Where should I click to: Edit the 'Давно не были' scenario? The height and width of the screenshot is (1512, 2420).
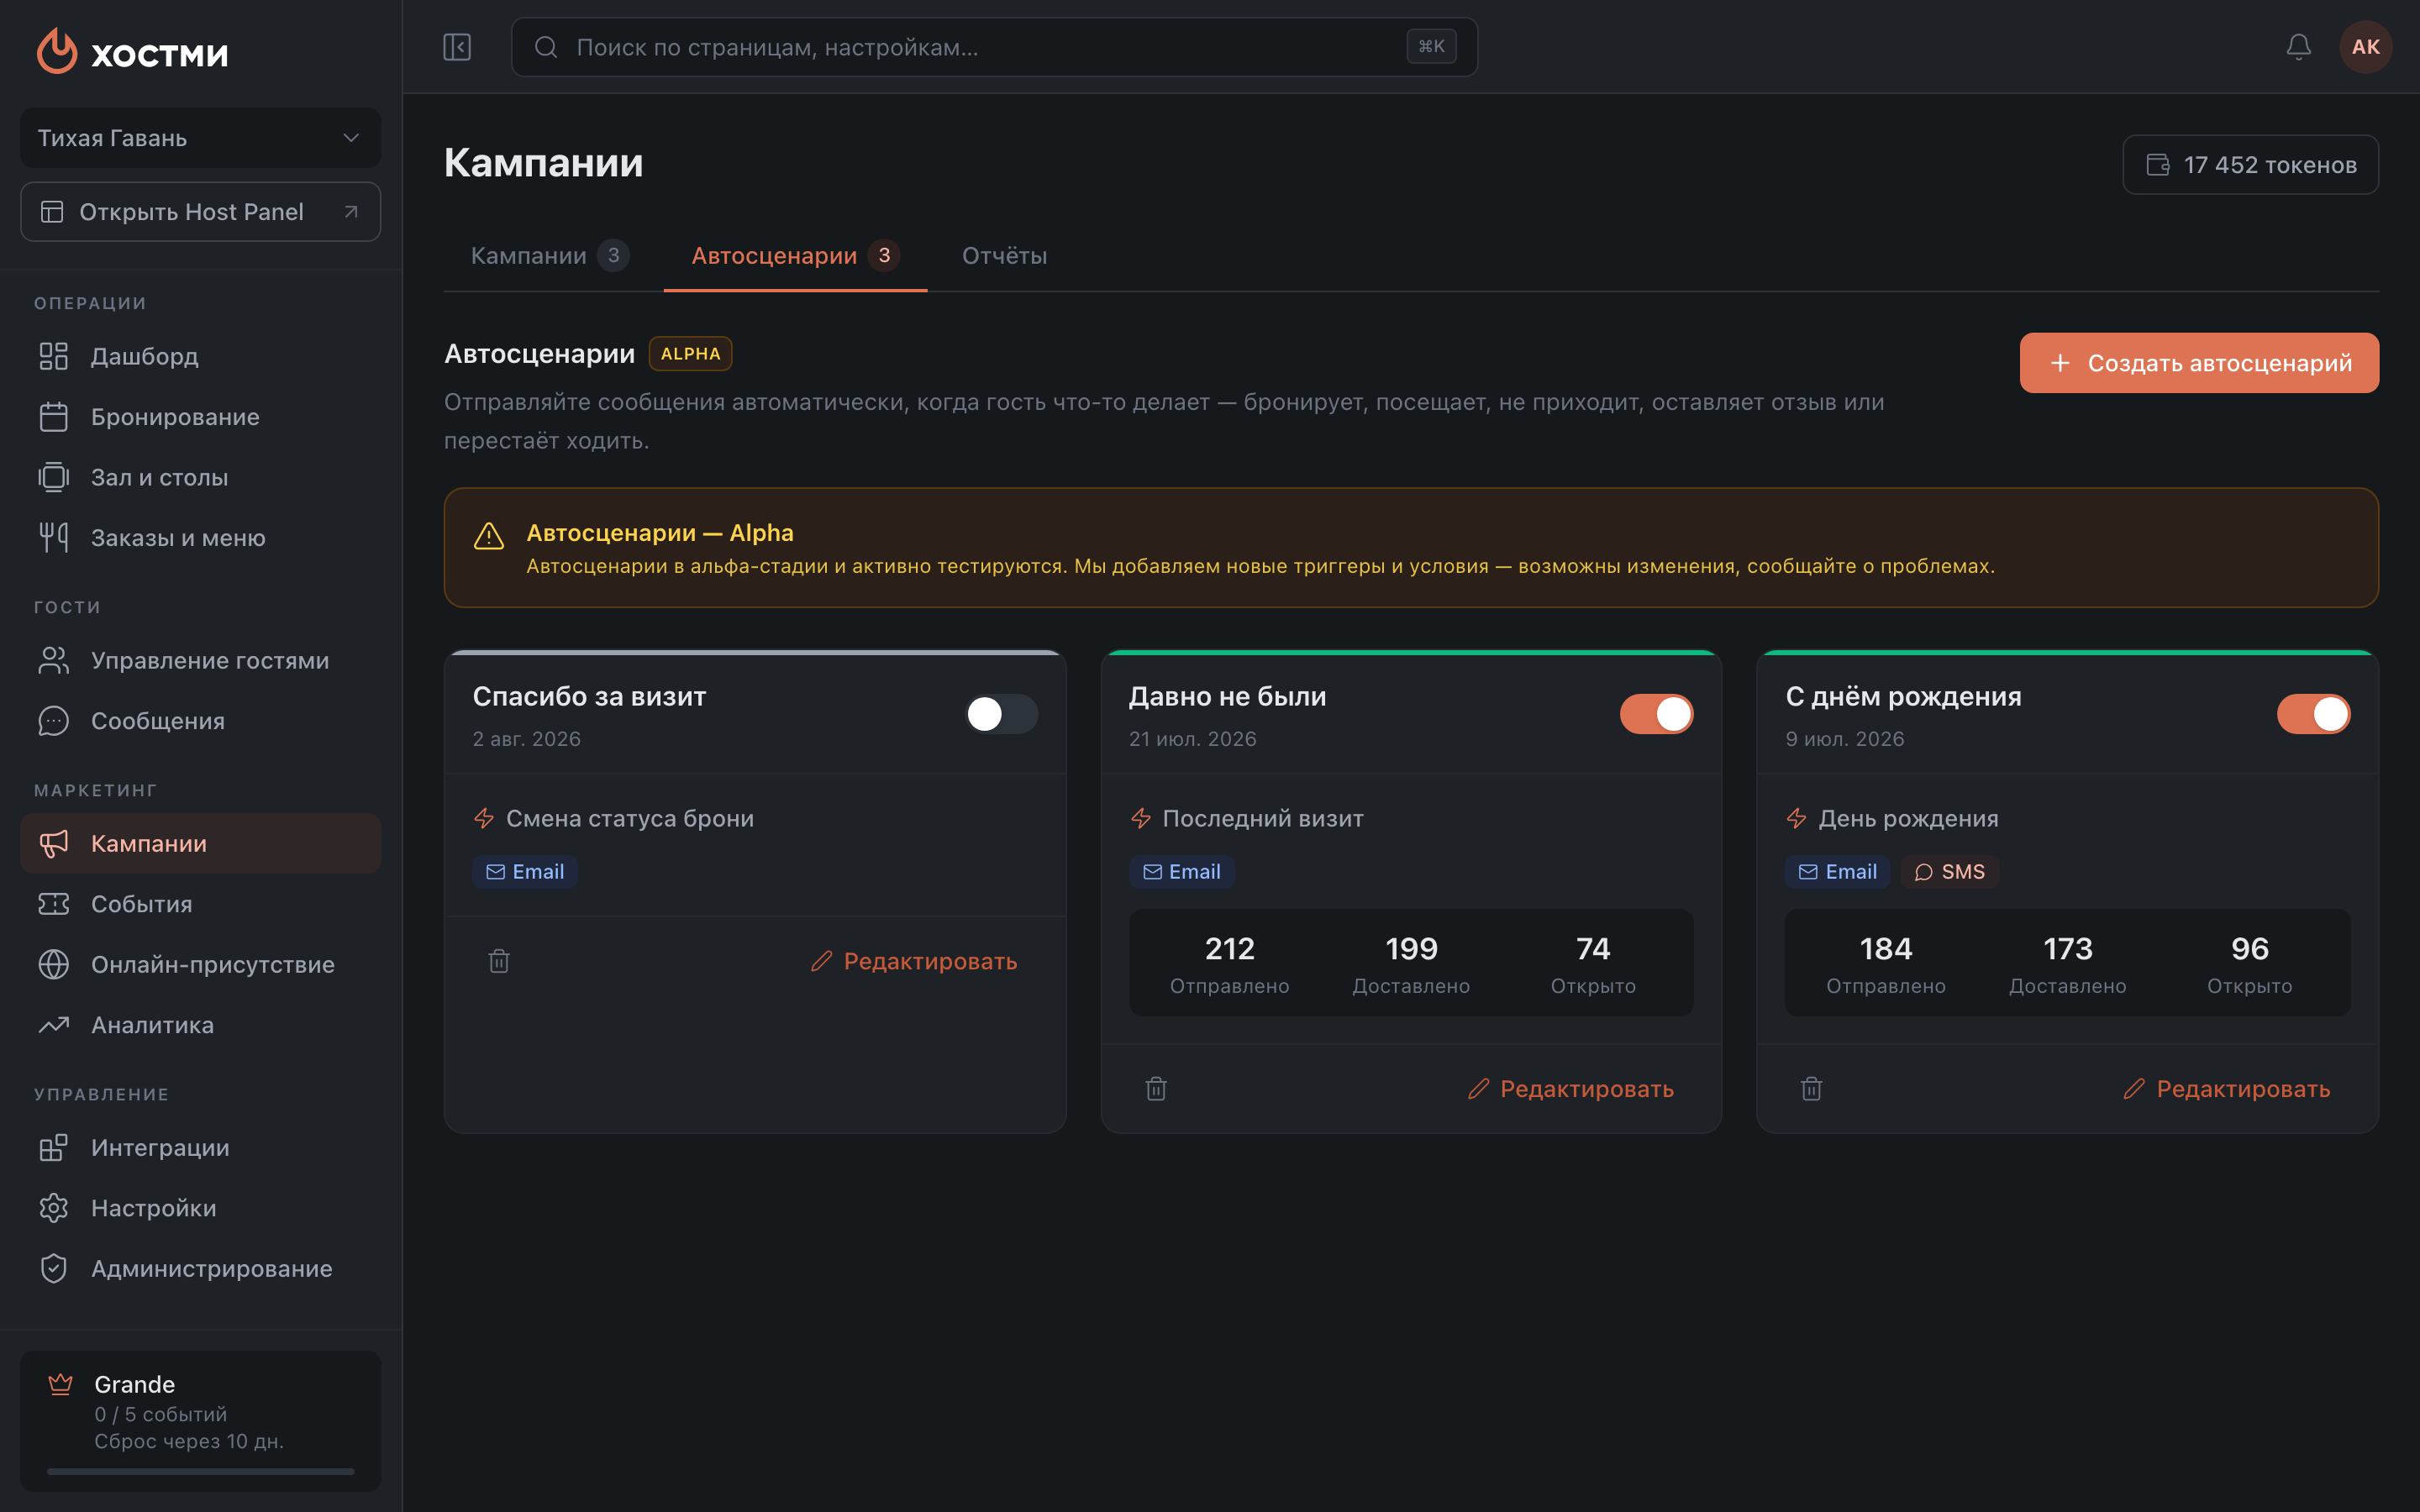pos(1571,1088)
